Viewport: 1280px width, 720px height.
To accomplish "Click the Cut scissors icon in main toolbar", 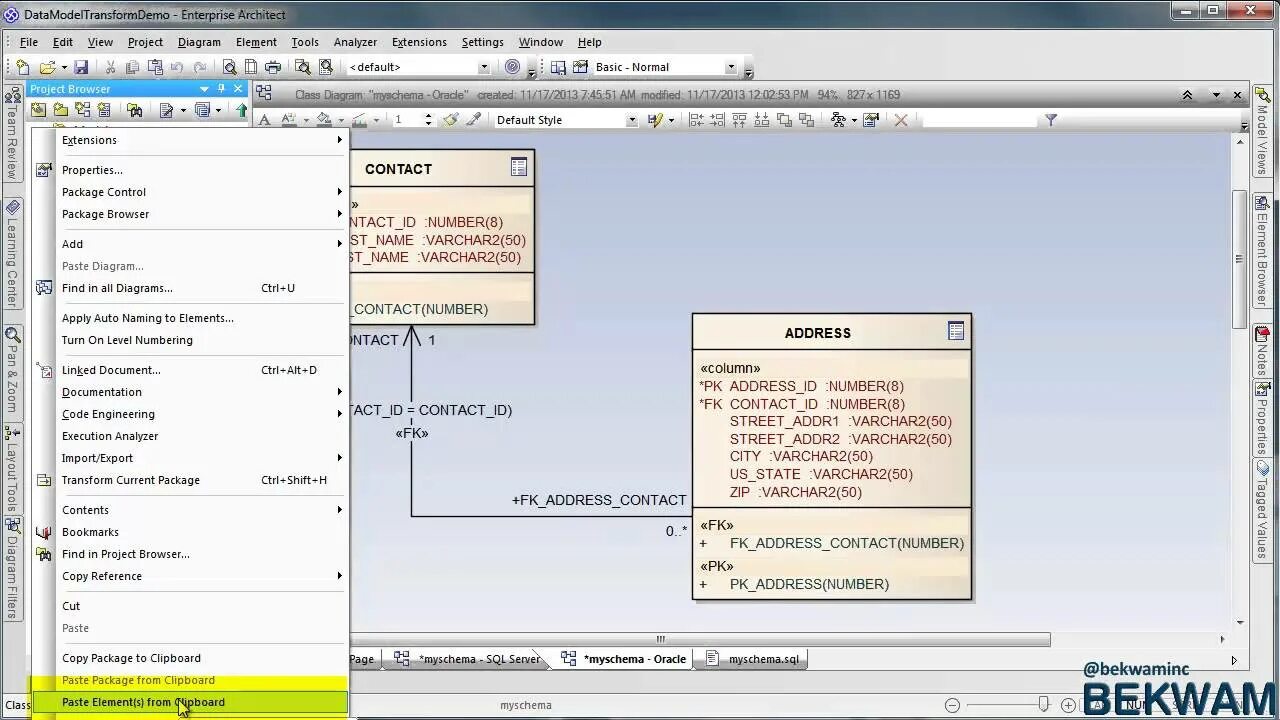I will click(x=110, y=67).
